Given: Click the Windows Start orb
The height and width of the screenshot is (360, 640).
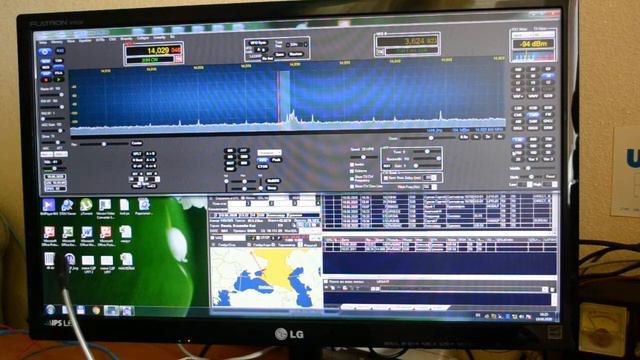Looking at the screenshot, I should point(51,310).
